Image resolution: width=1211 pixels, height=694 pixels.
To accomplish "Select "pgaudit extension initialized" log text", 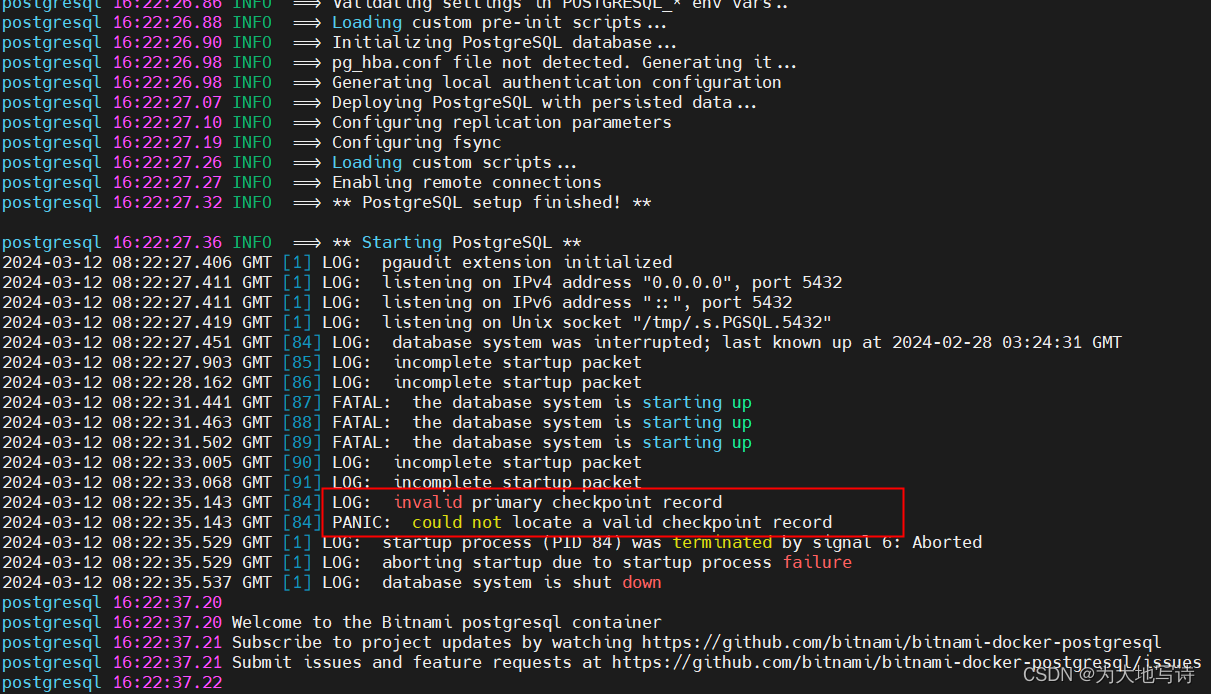I will tap(527, 262).
